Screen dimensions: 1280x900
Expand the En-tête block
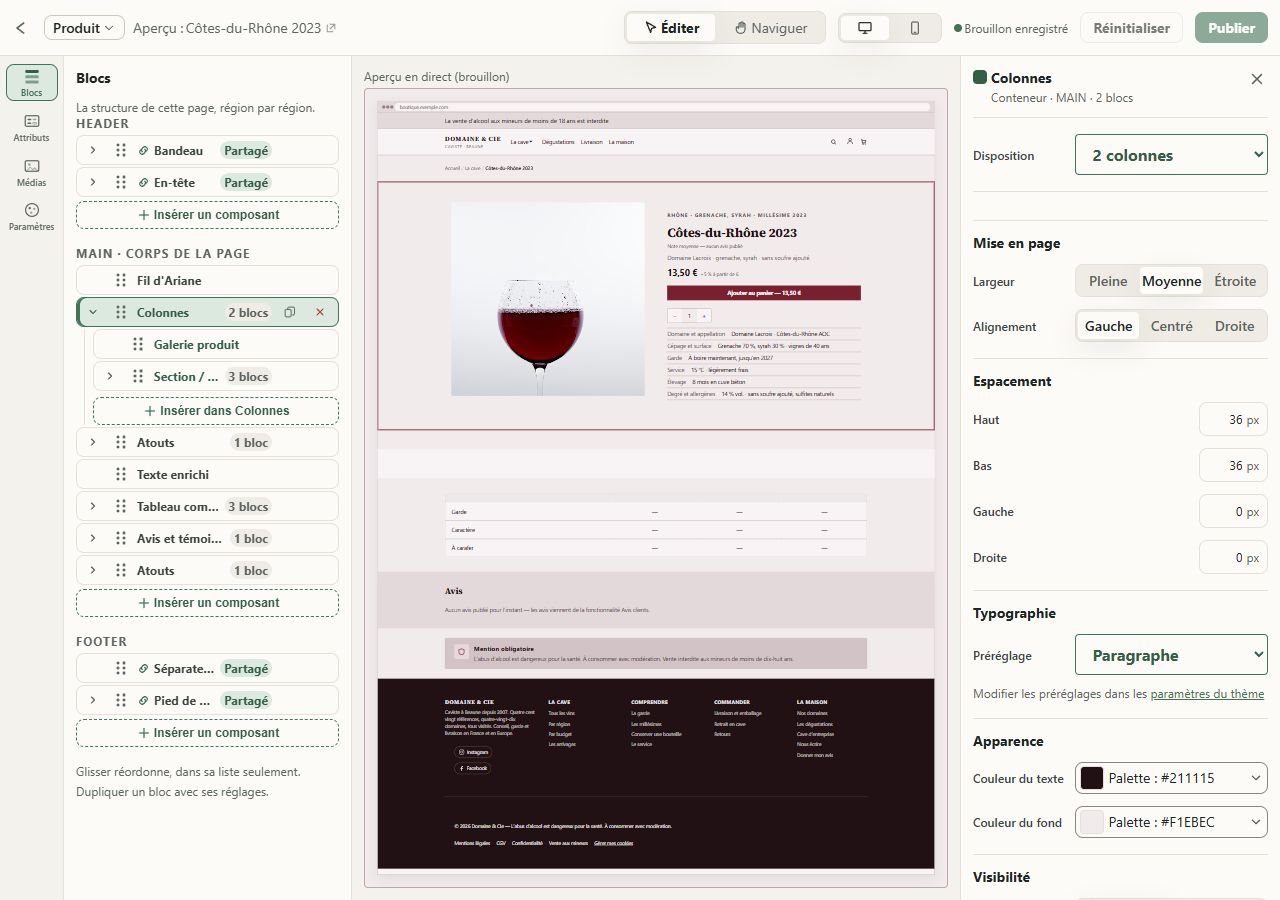(93, 182)
